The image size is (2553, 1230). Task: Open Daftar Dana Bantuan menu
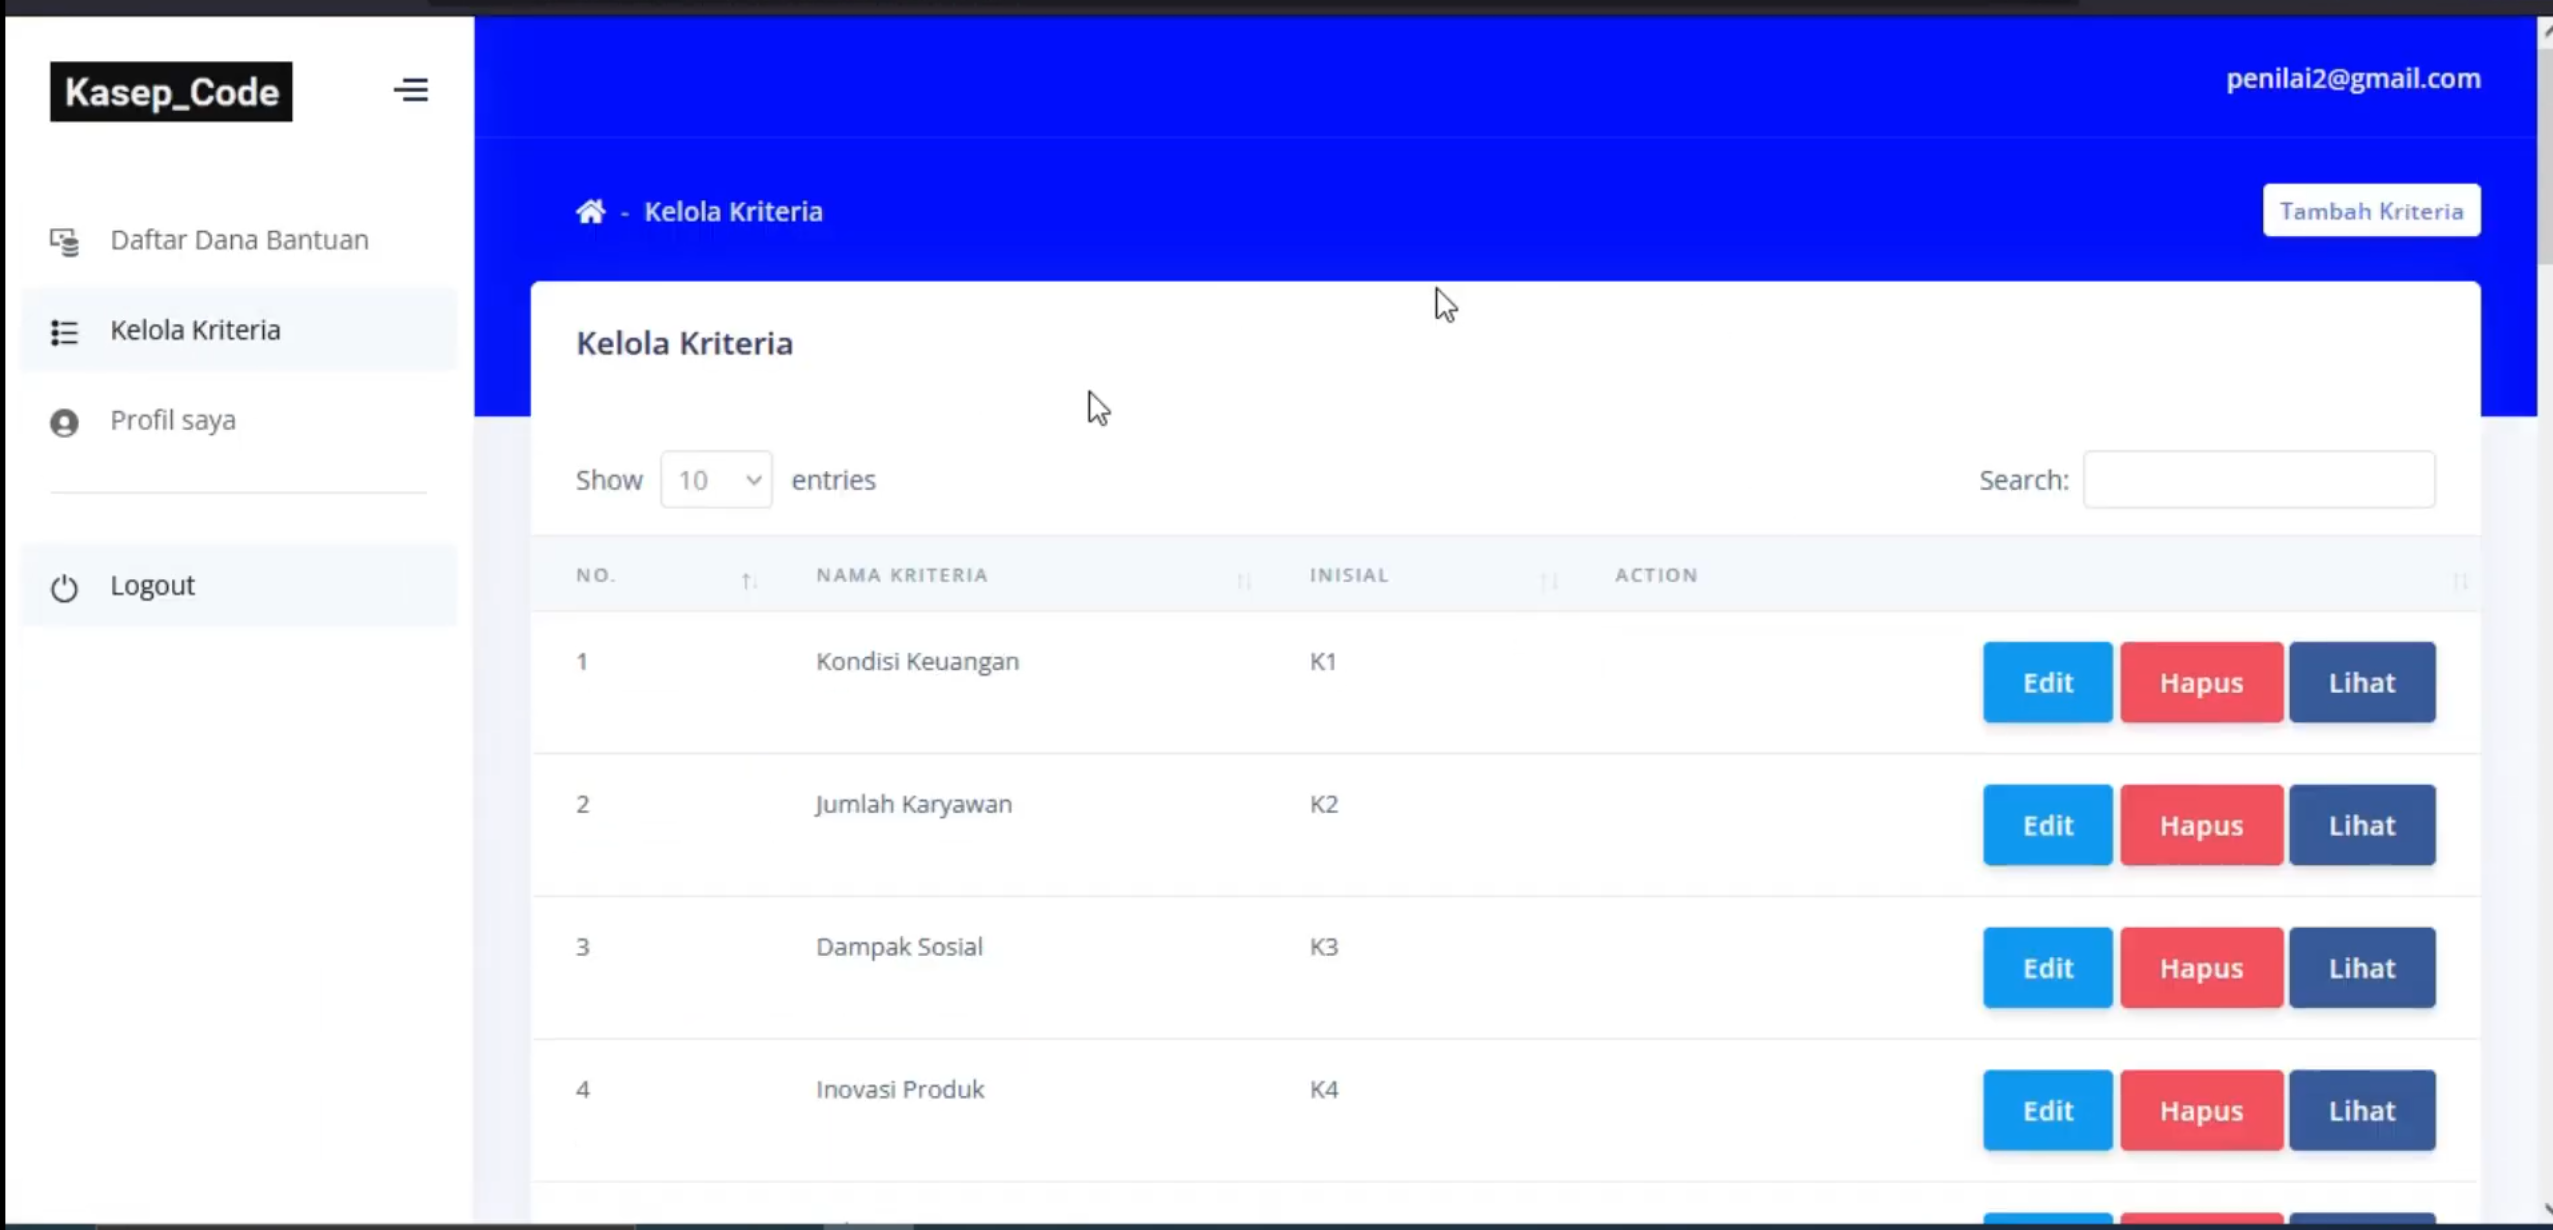tap(238, 240)
